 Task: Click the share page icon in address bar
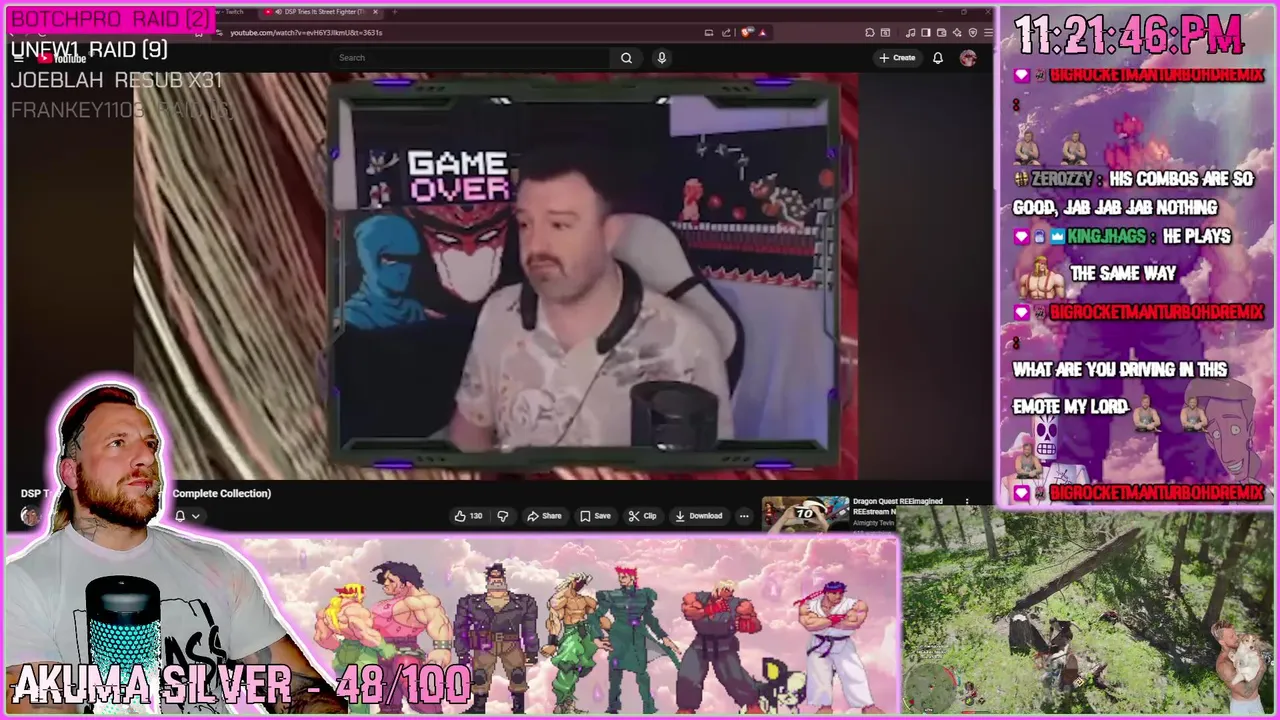pyautogui.click(x=727, y=32)
